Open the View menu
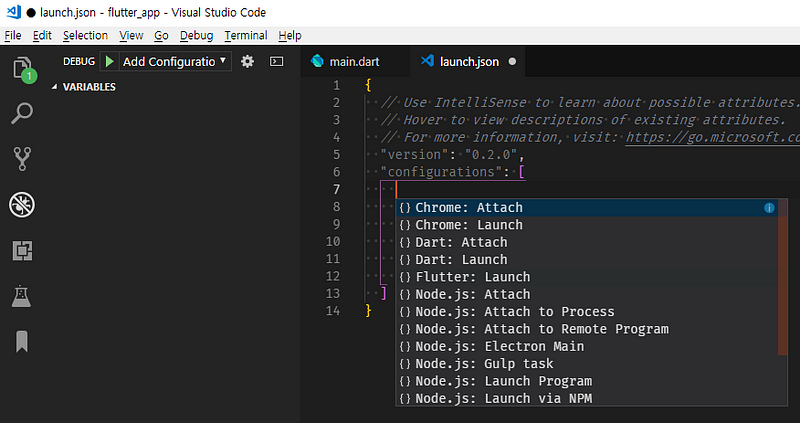 point(131,36)
